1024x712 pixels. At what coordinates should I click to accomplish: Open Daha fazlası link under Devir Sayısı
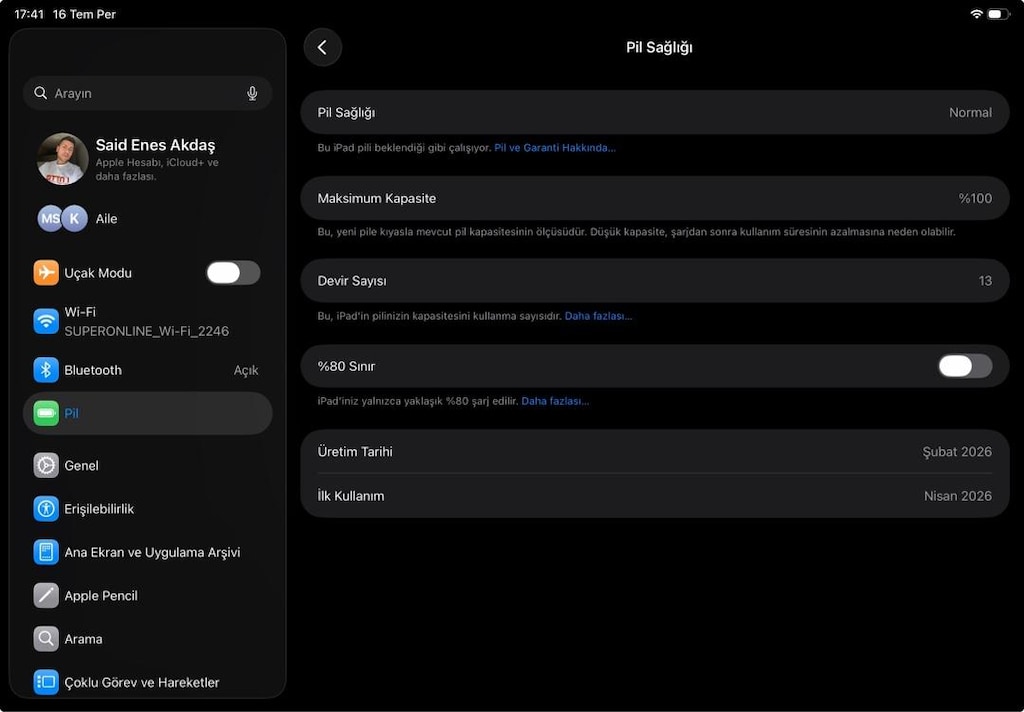click(598, 316)
